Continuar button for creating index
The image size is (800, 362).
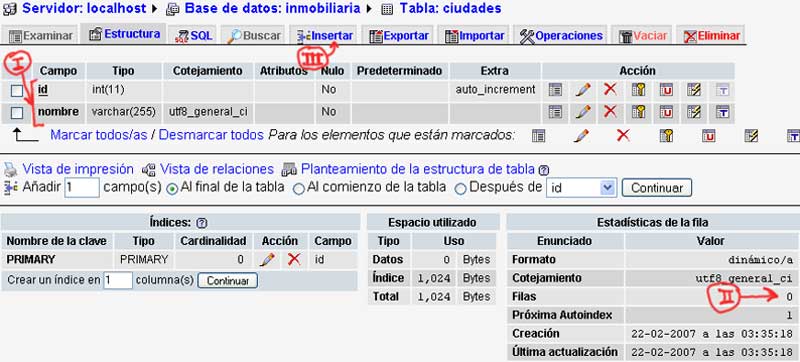pyautogui.click(x=228, y=281)
